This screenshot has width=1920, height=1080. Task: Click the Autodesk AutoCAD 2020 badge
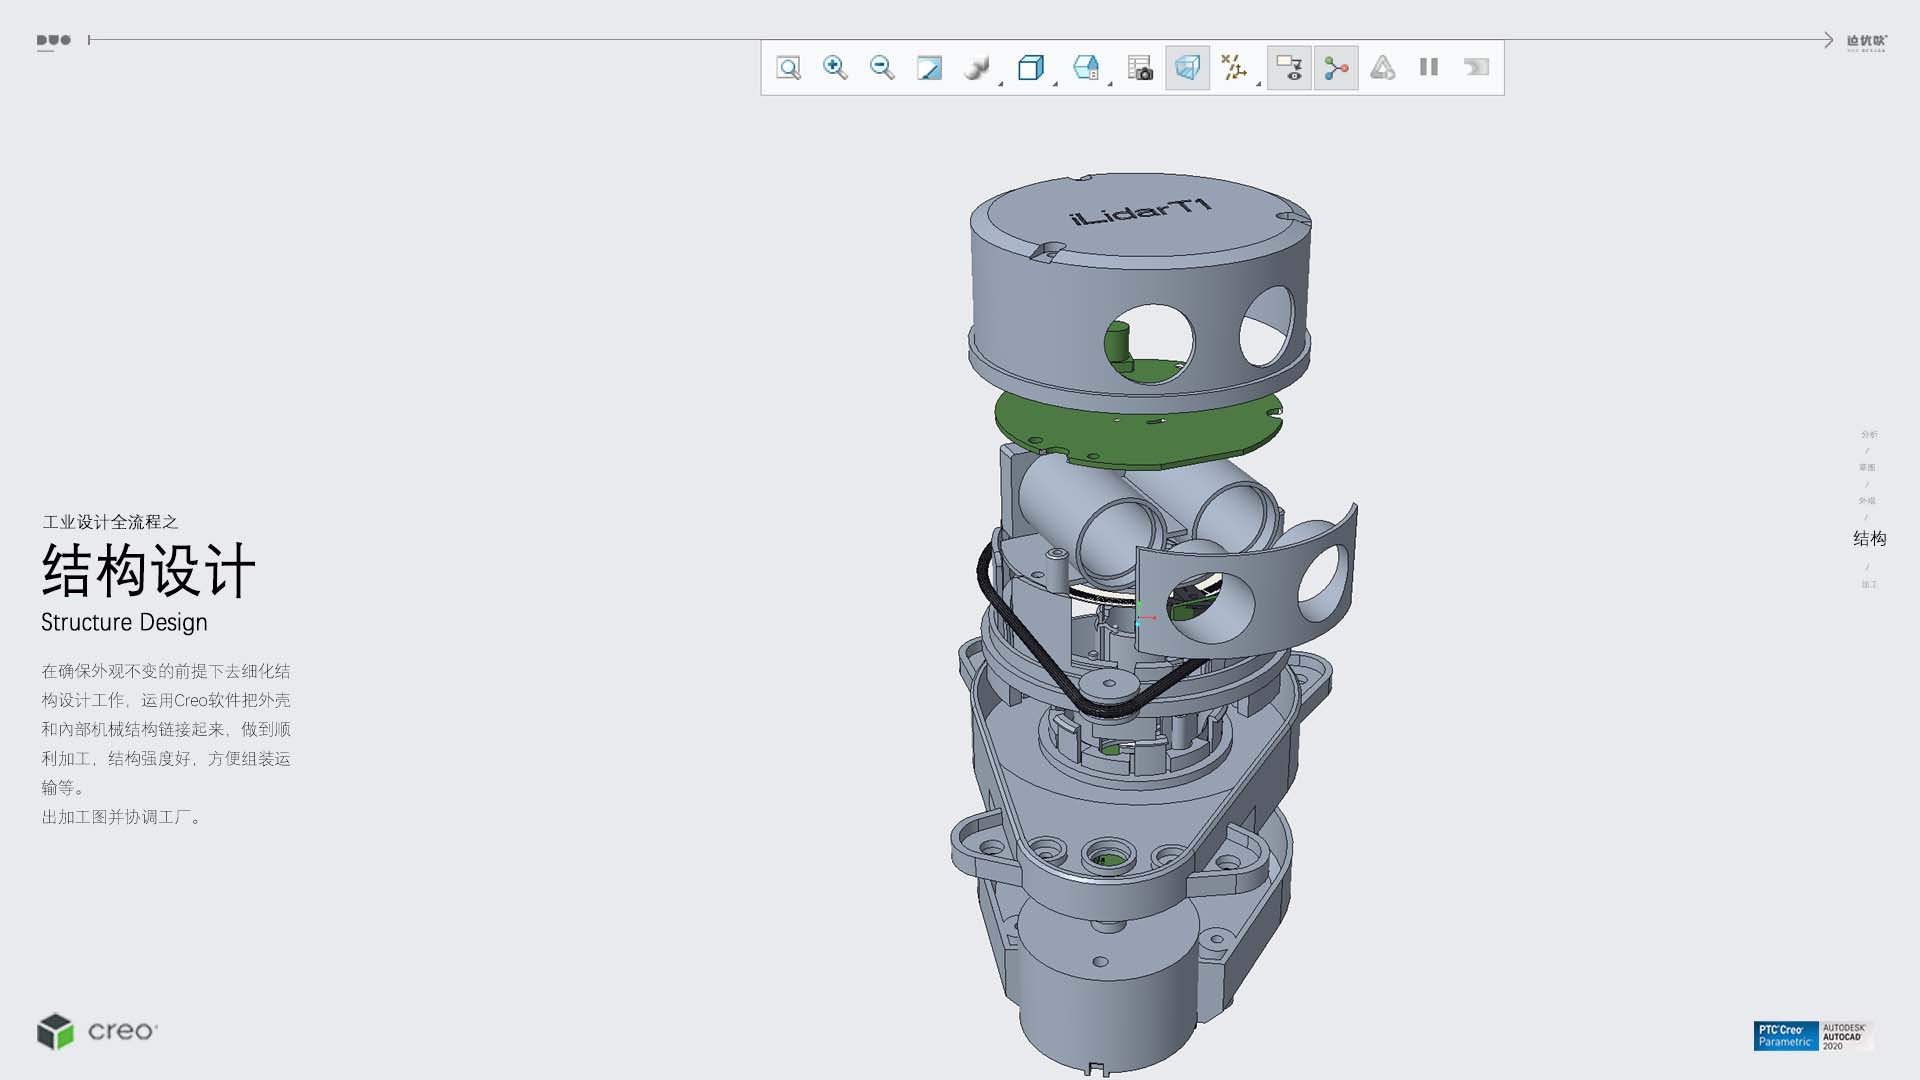[x=1845, y=1036]
